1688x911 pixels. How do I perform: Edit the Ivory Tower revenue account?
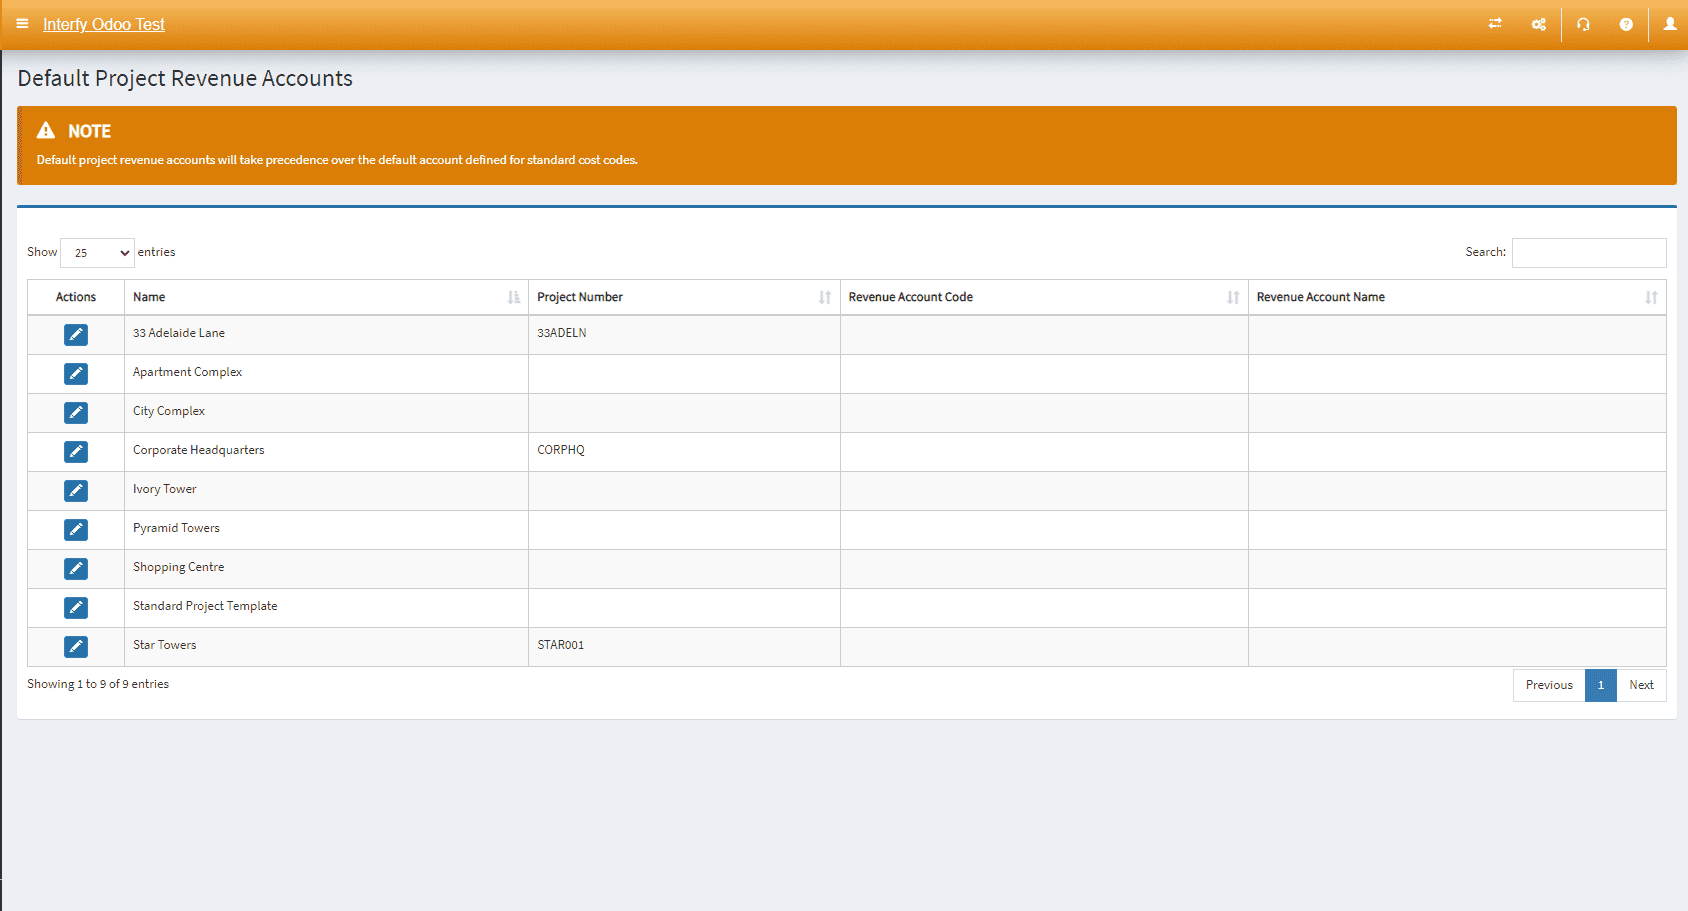(76, 491)
